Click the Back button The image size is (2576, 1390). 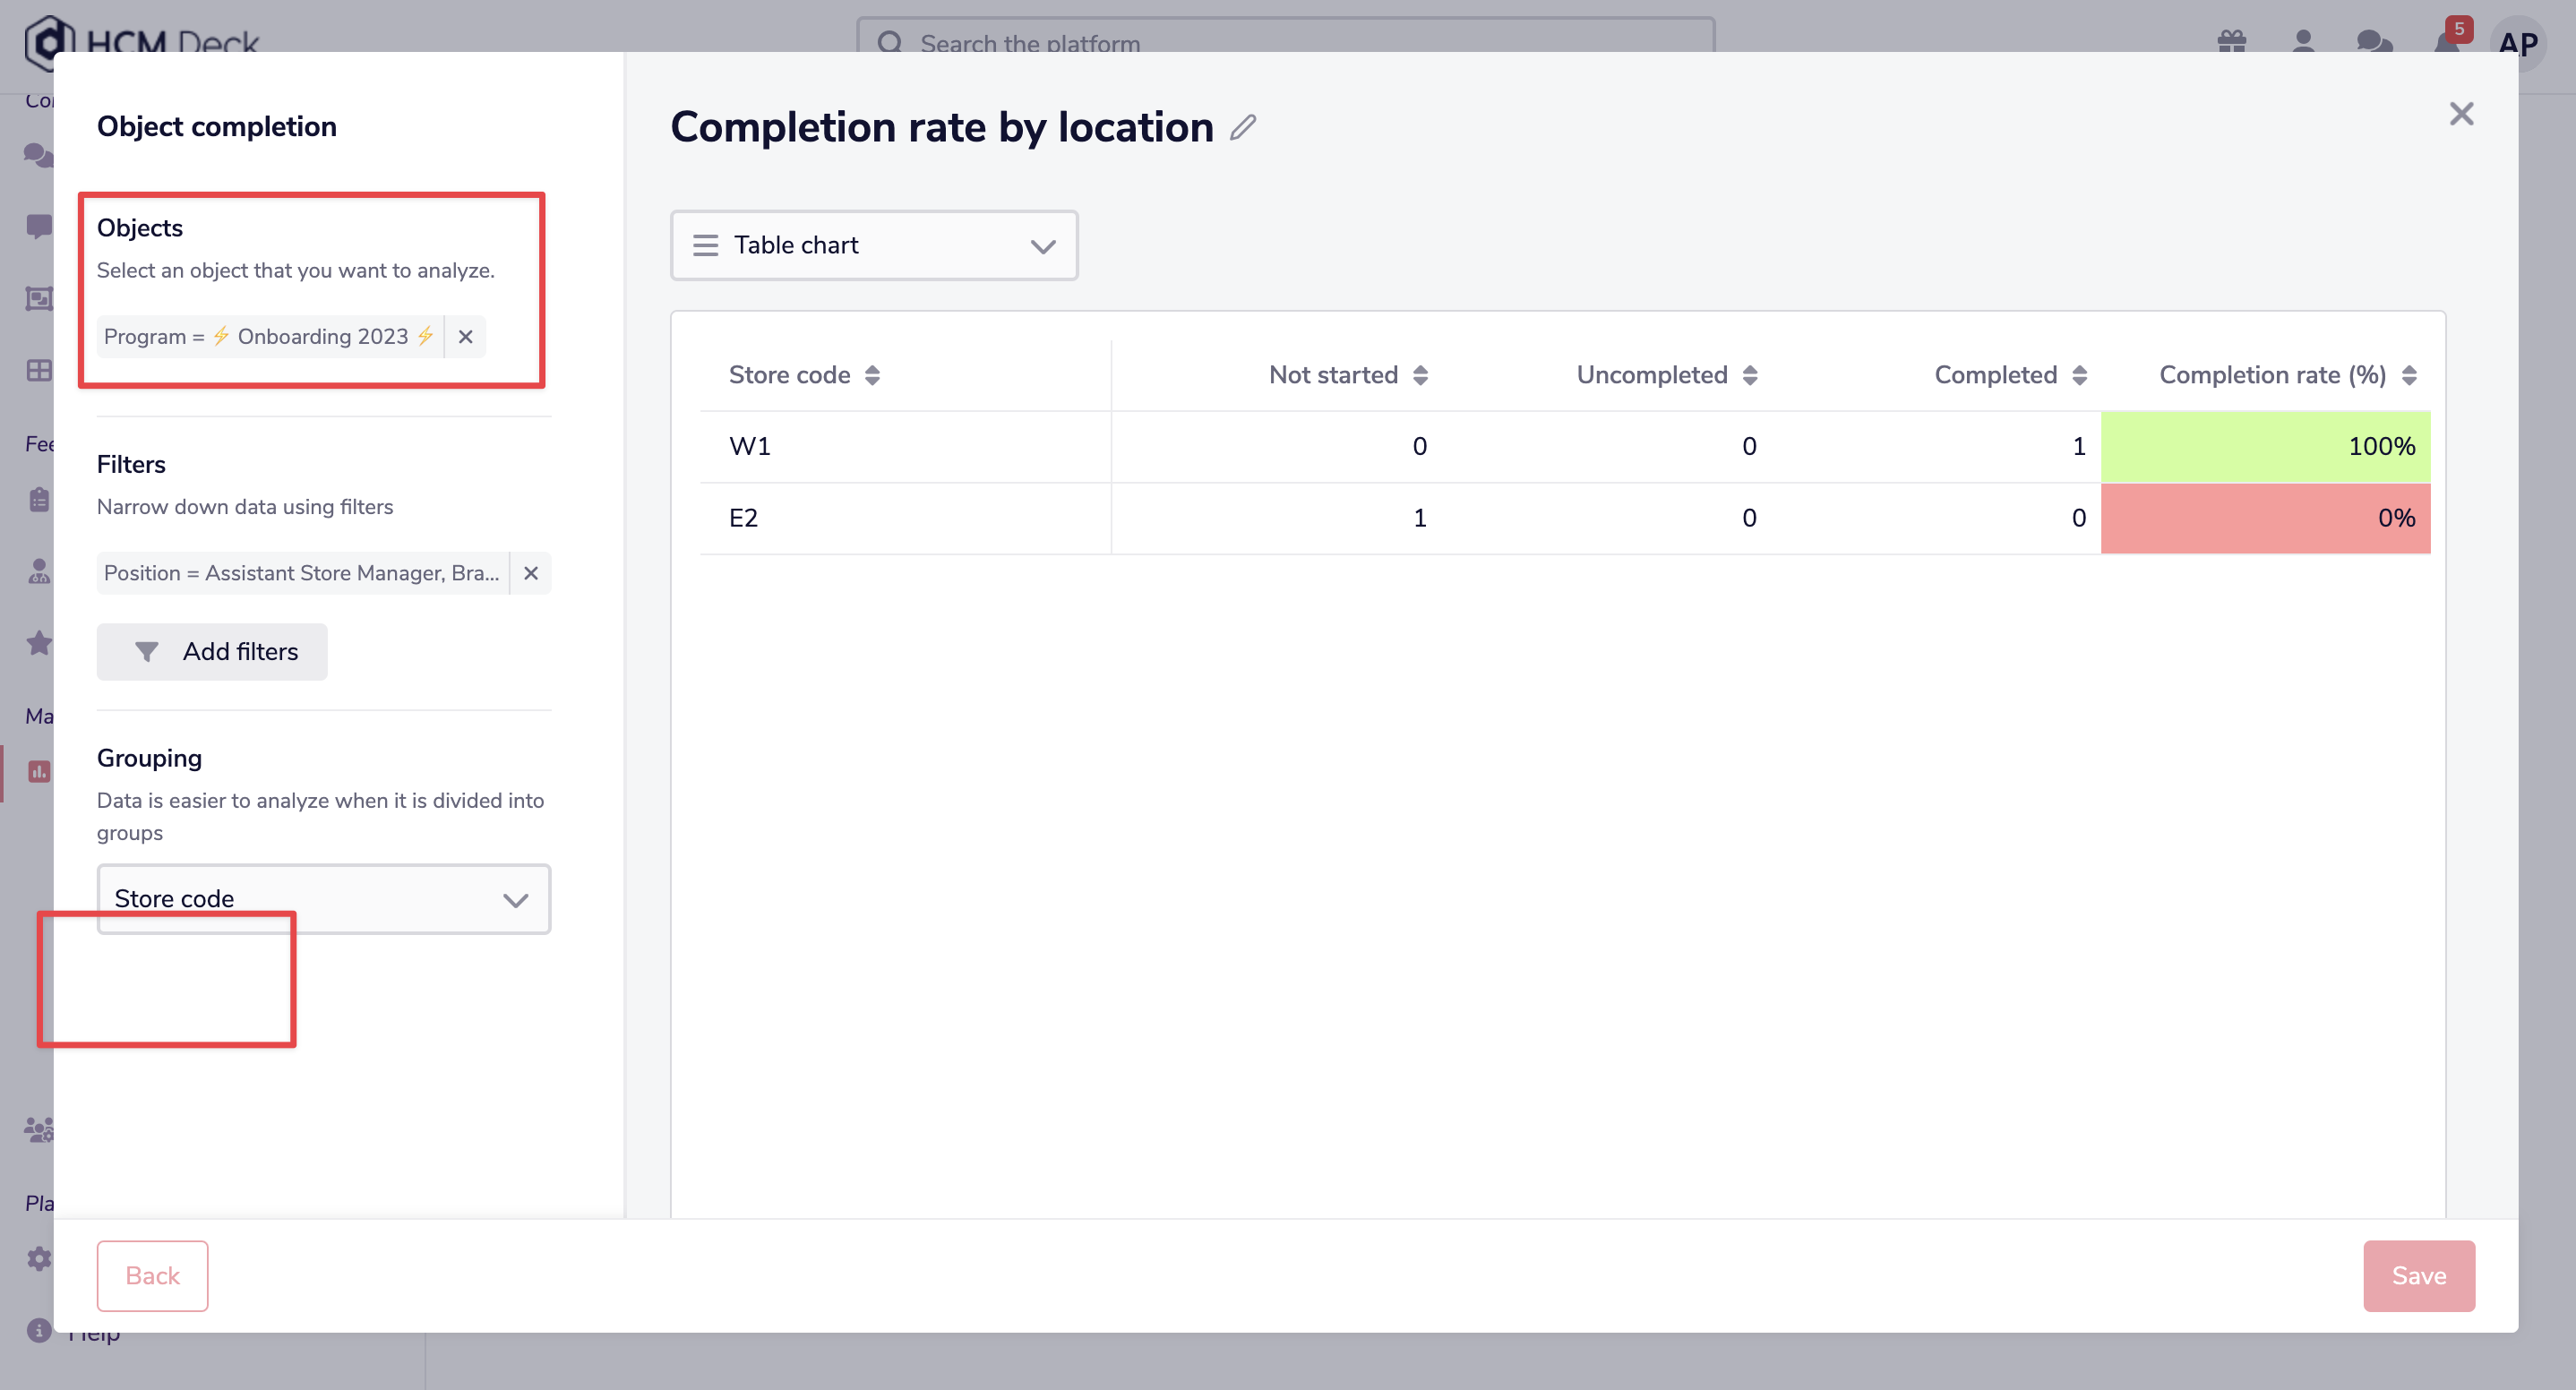click(152, 1276)
